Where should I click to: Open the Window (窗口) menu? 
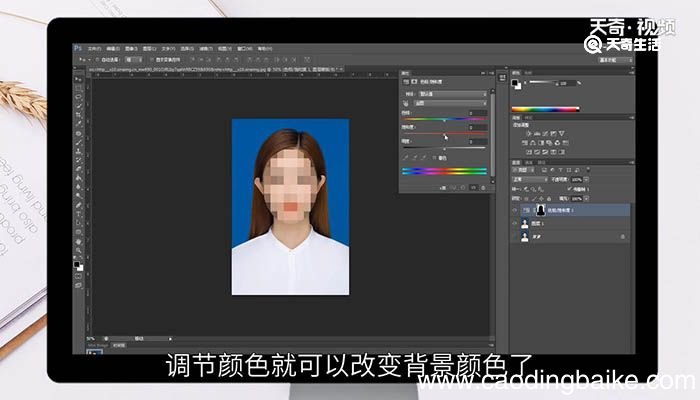coord(244,49)
